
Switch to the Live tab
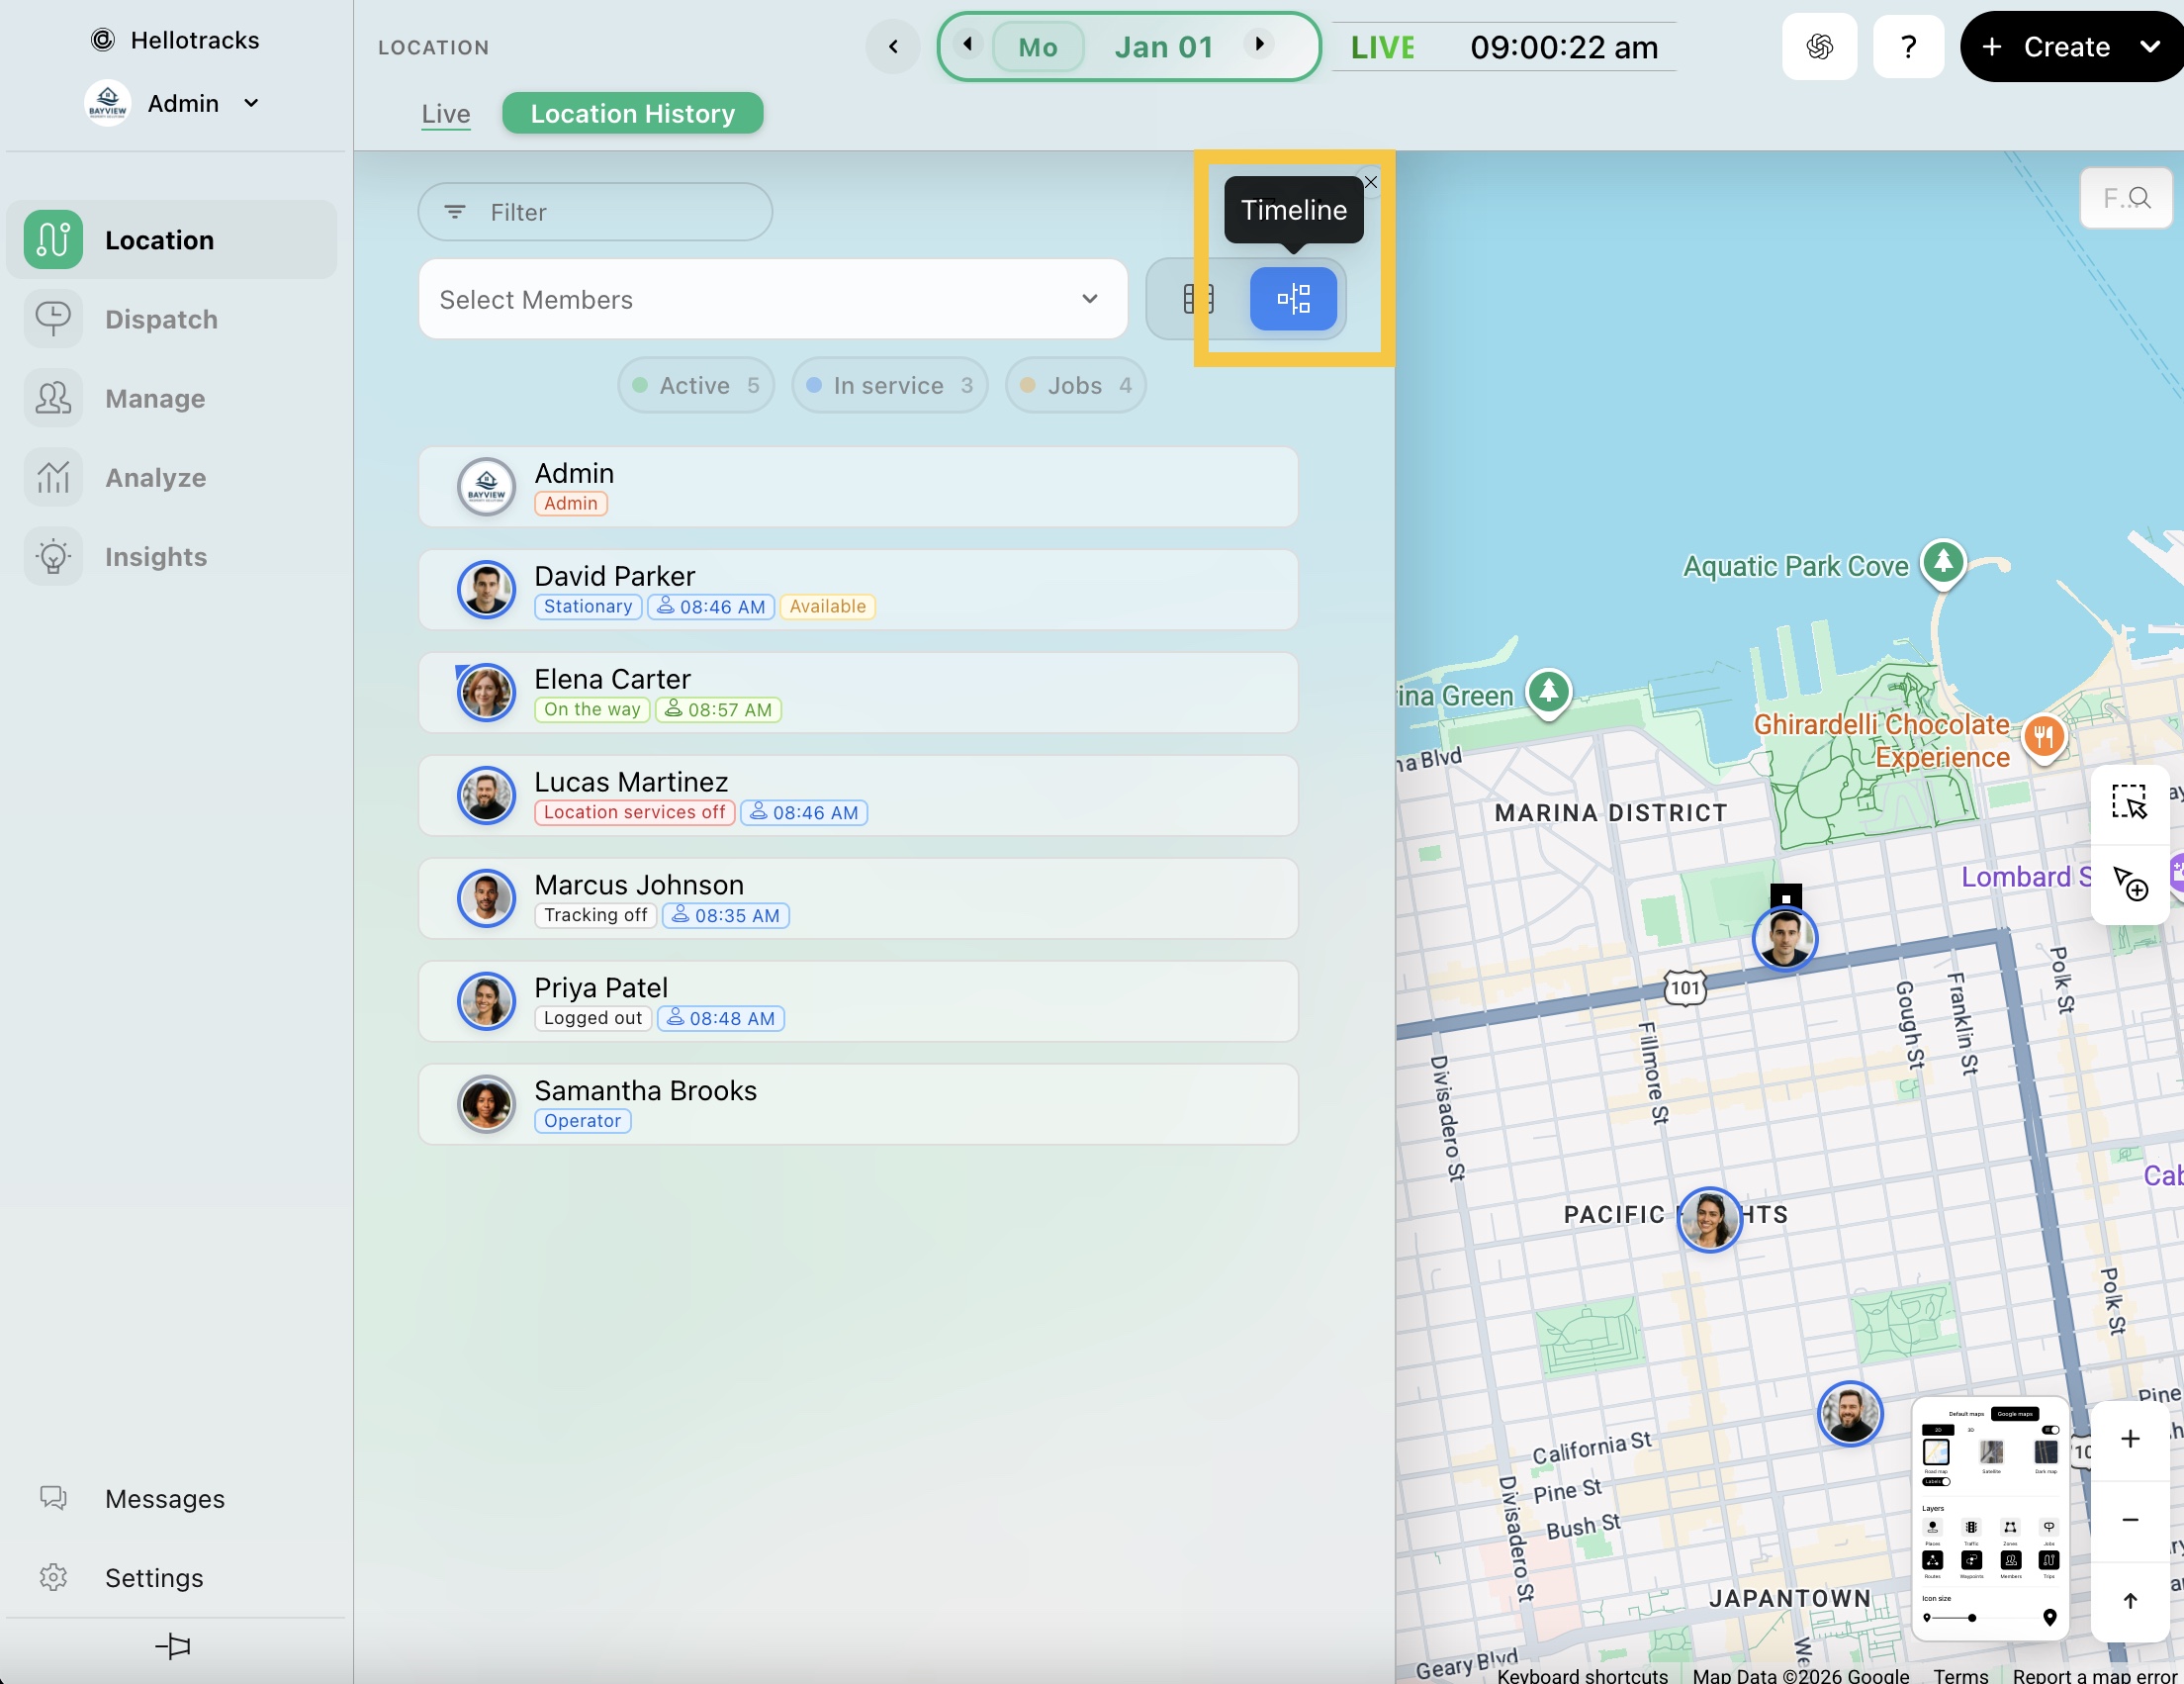(x=445, y=114)
